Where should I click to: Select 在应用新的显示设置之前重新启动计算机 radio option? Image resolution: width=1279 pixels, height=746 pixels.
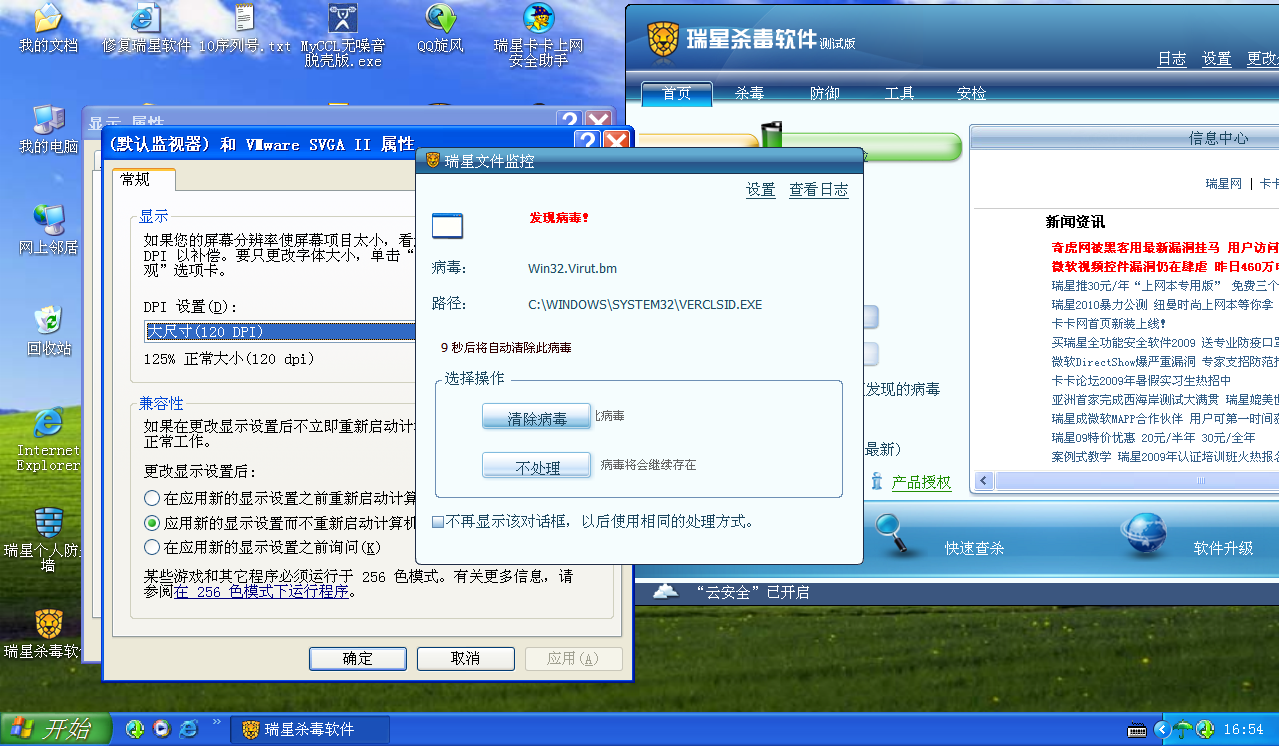(152, 498)
